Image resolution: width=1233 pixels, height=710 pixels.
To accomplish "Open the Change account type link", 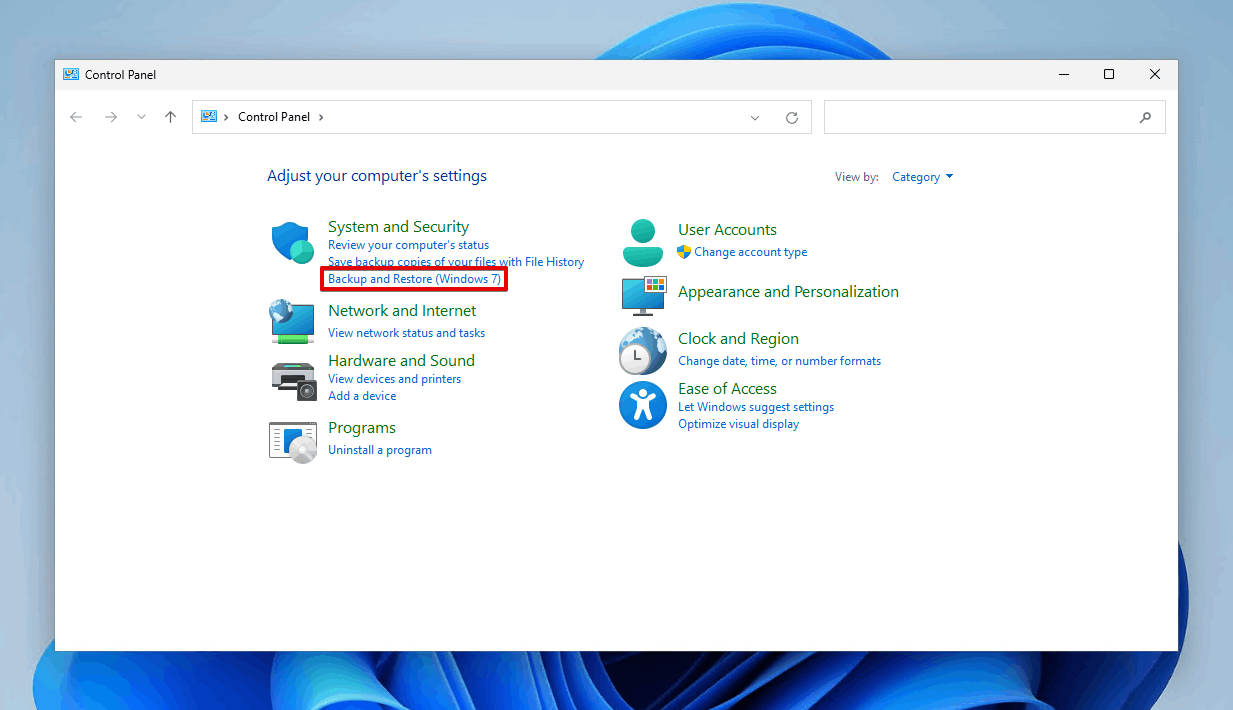I will (x=749, y=252).
